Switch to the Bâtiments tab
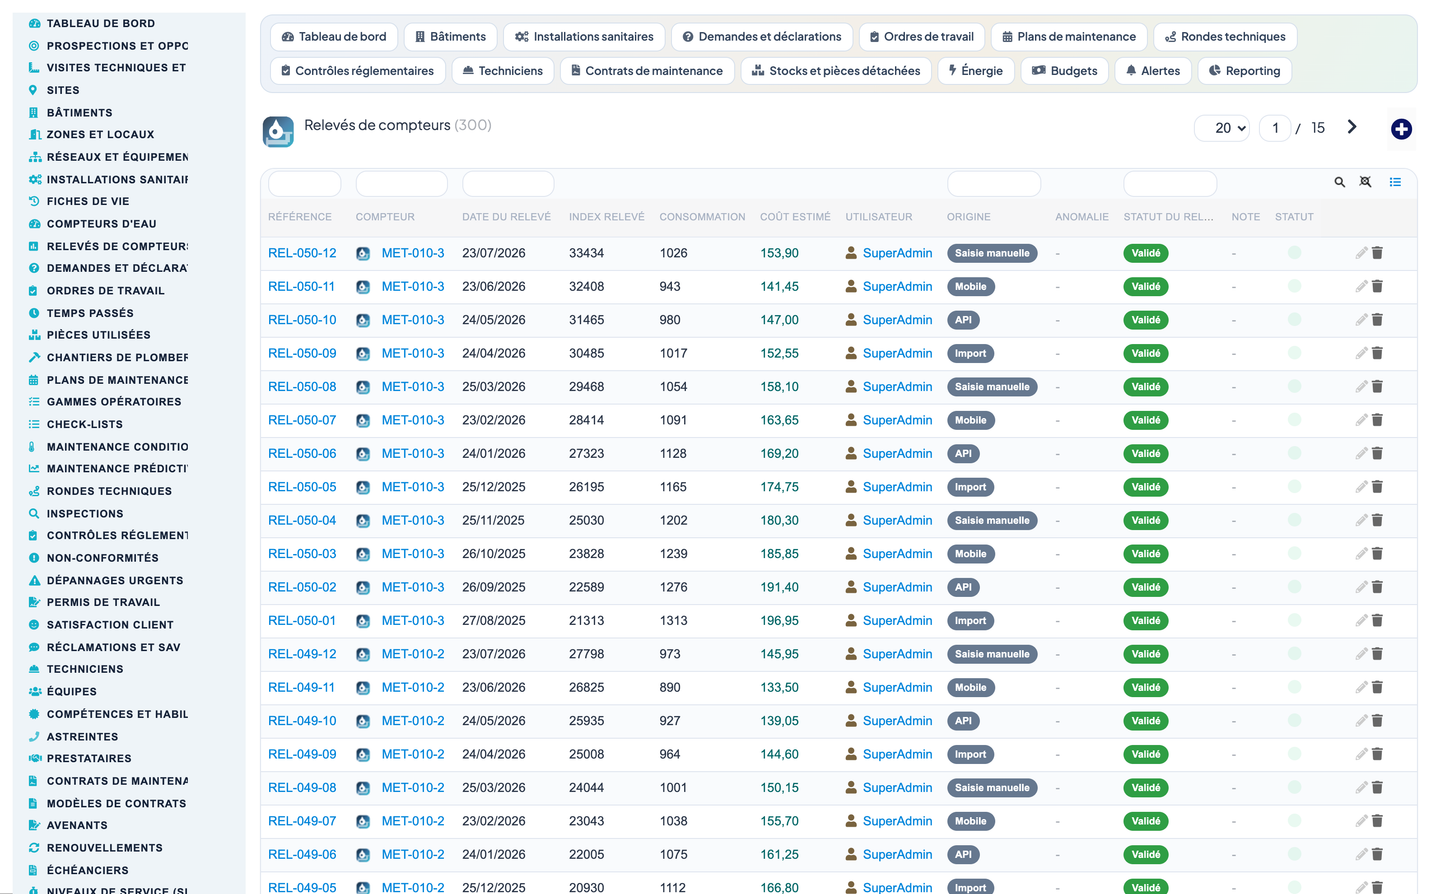This screenshot has height=894, width=1445. click(450, 37)
